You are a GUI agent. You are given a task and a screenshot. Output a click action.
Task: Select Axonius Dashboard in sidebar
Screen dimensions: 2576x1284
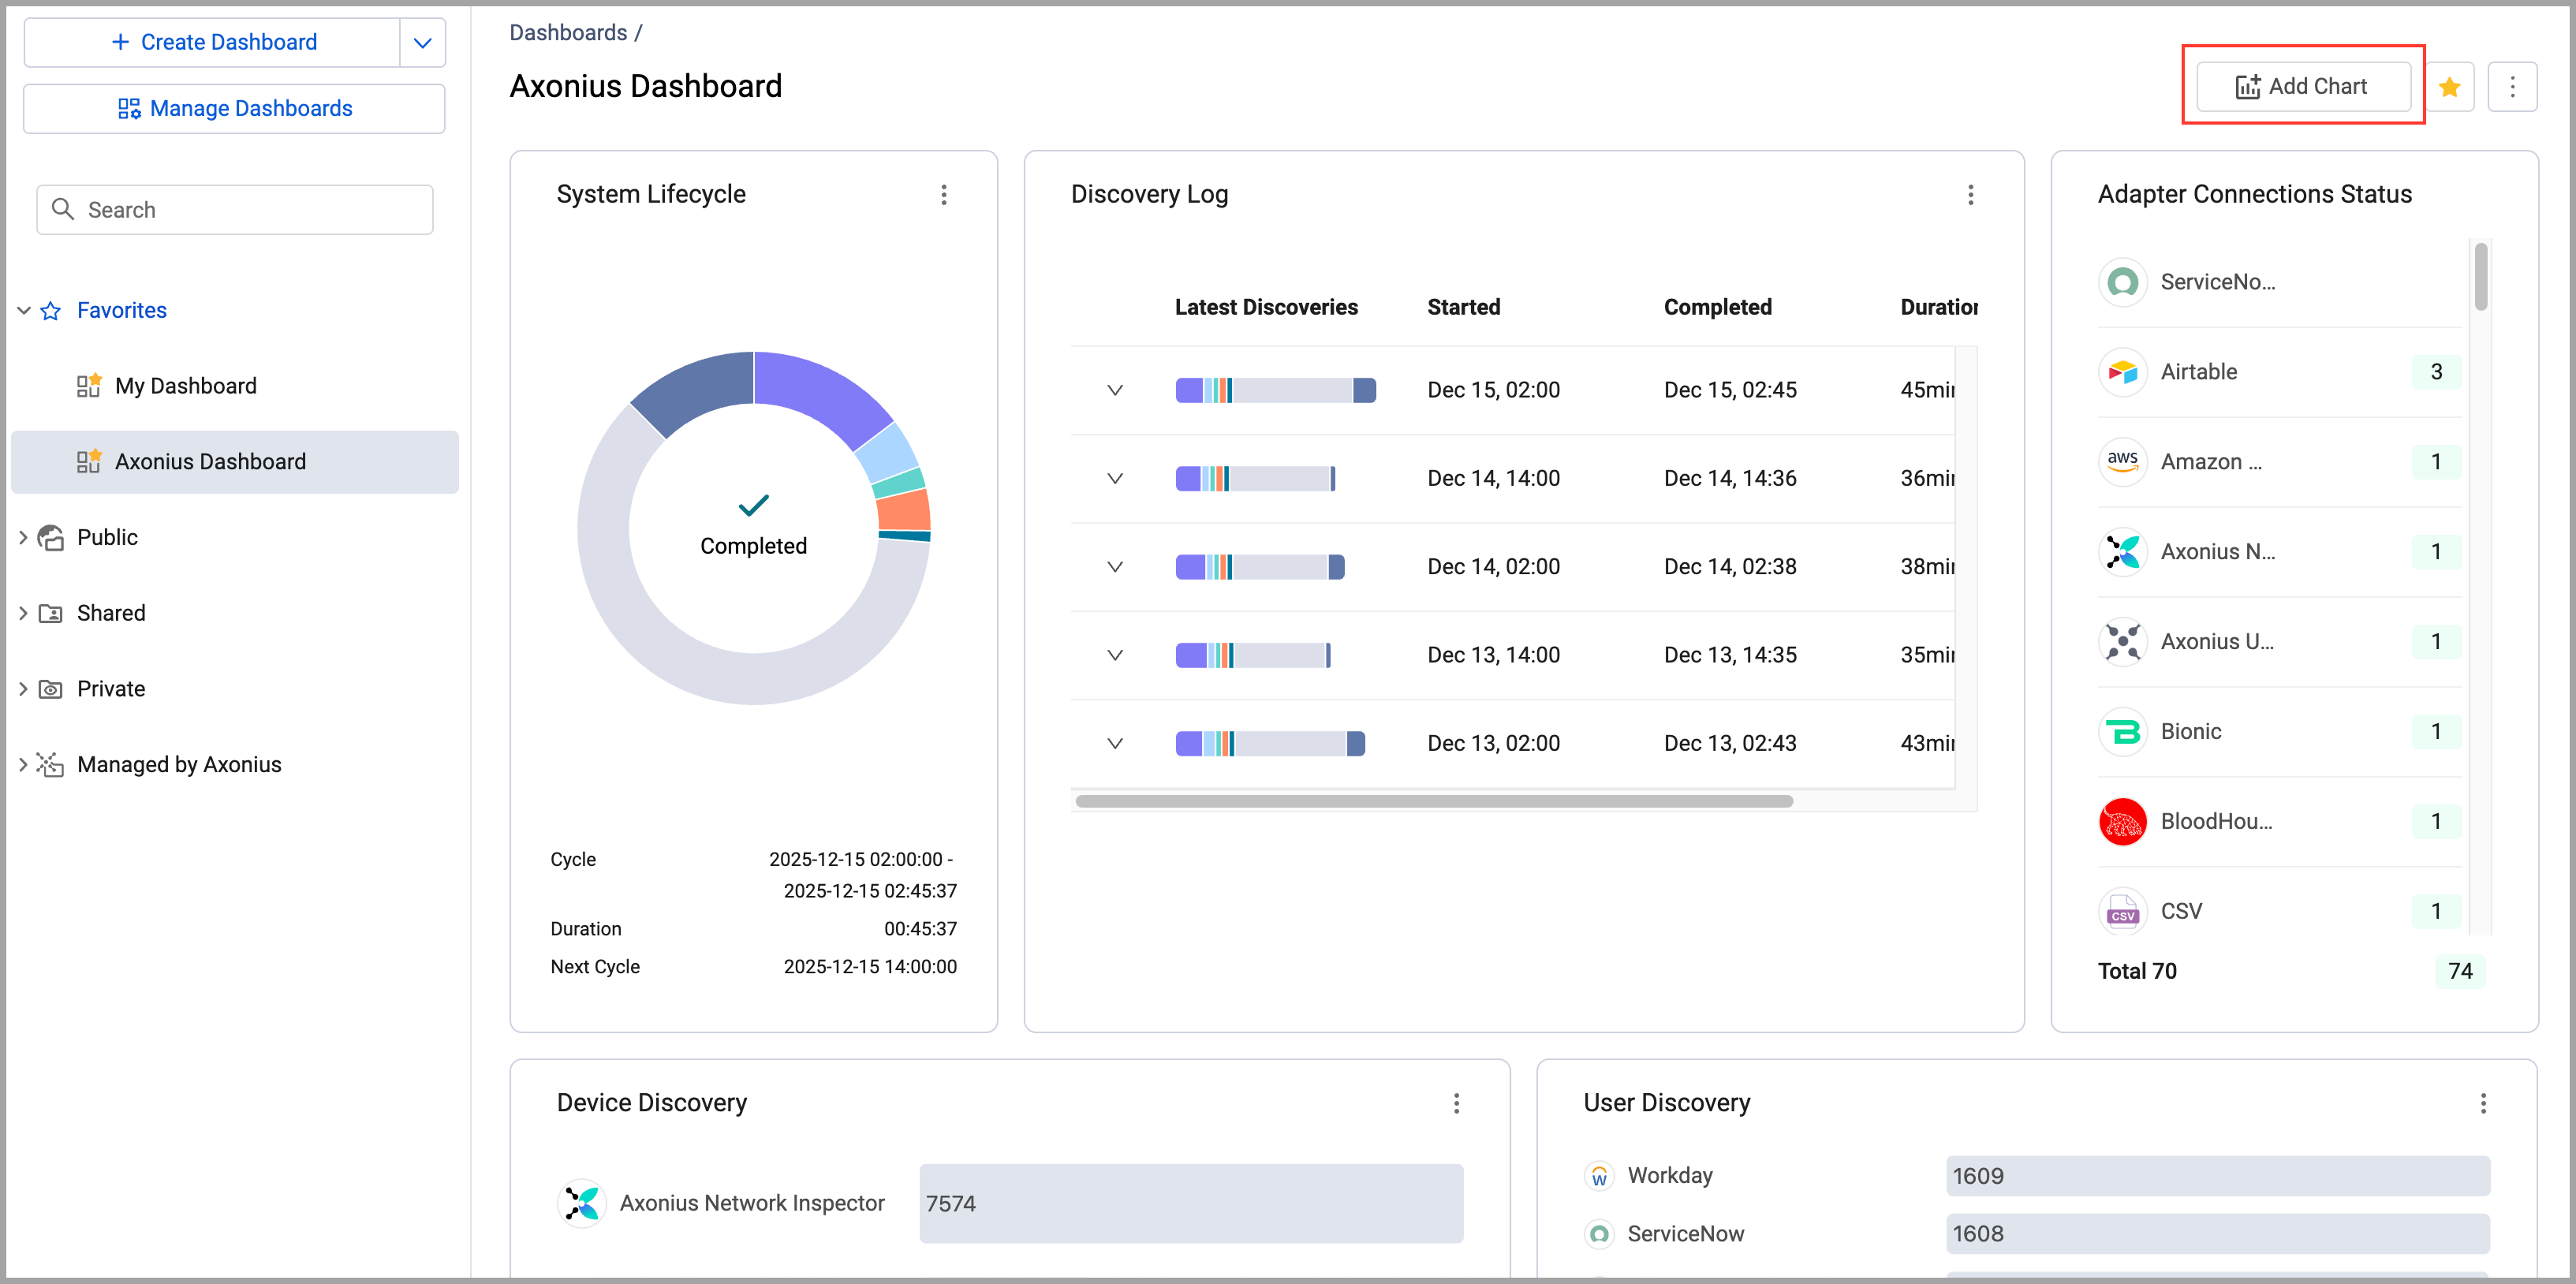[x=210, y=461]
